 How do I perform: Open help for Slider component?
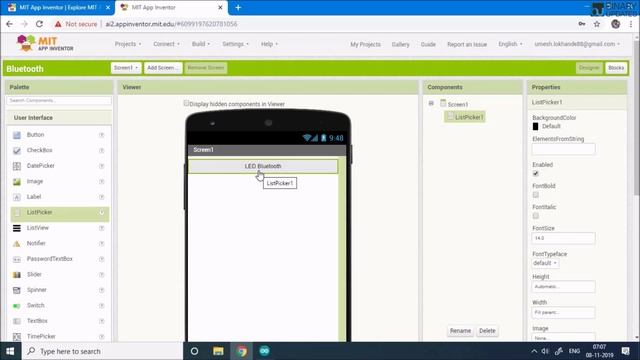click(x=102, y=274)
